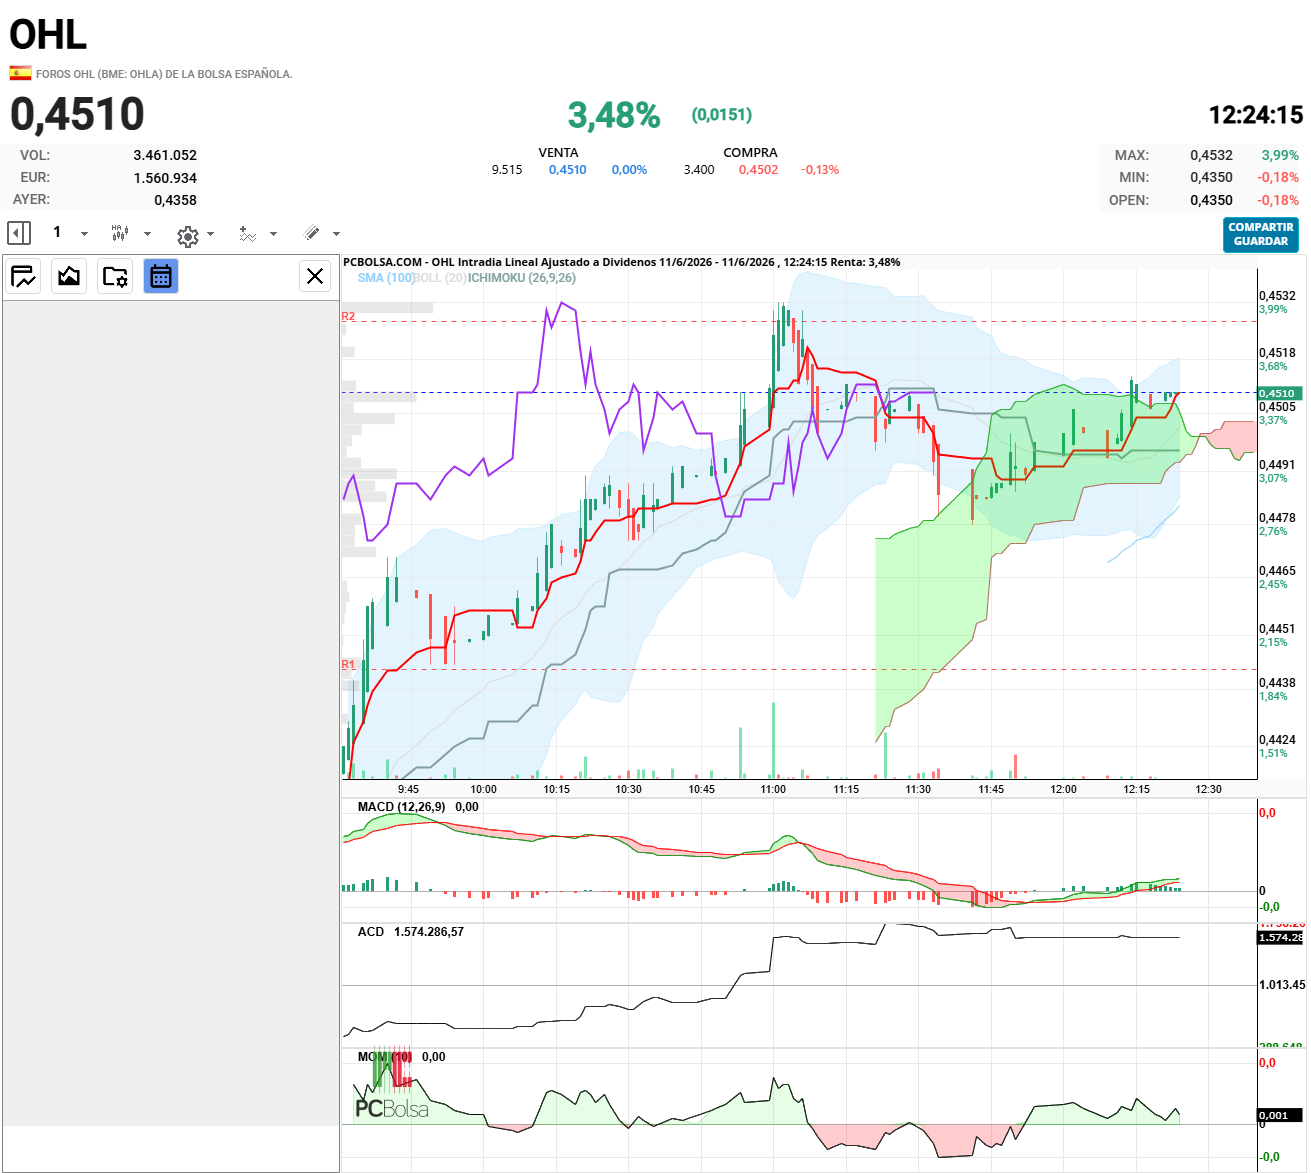Viewport: 1311px width, 1173px height.
Task: Click the R2 resistance line marker
Action: tap(348, 316)
